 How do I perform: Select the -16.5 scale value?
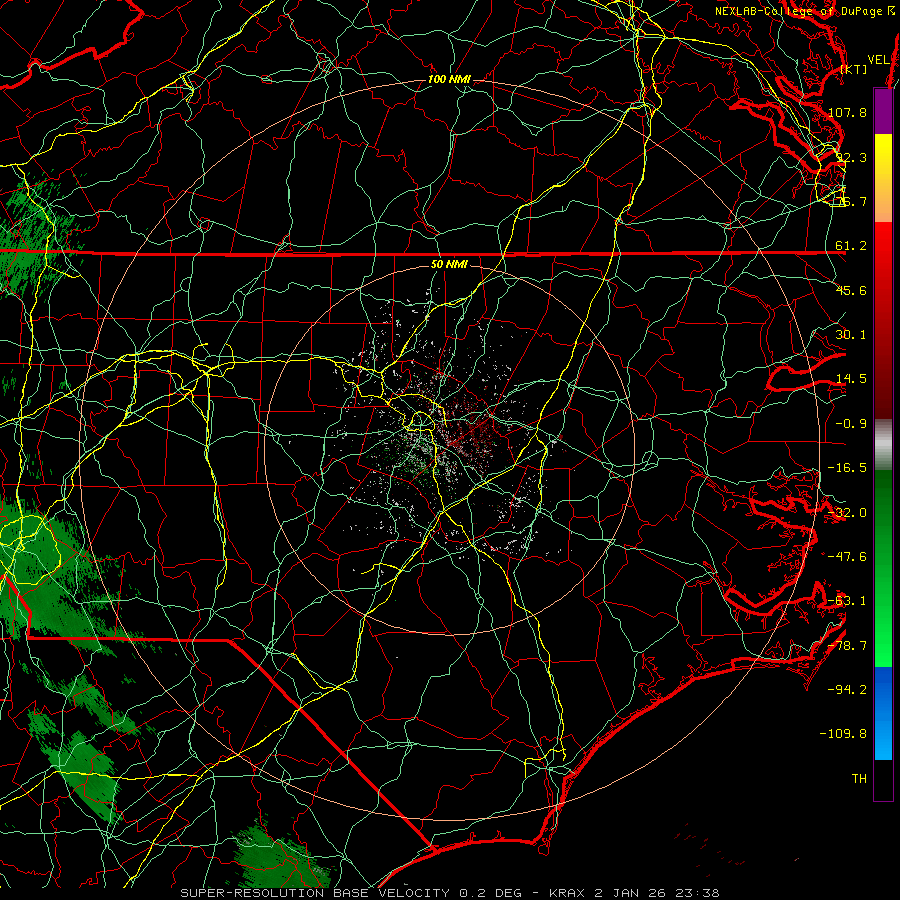click(x=847, y=468)
